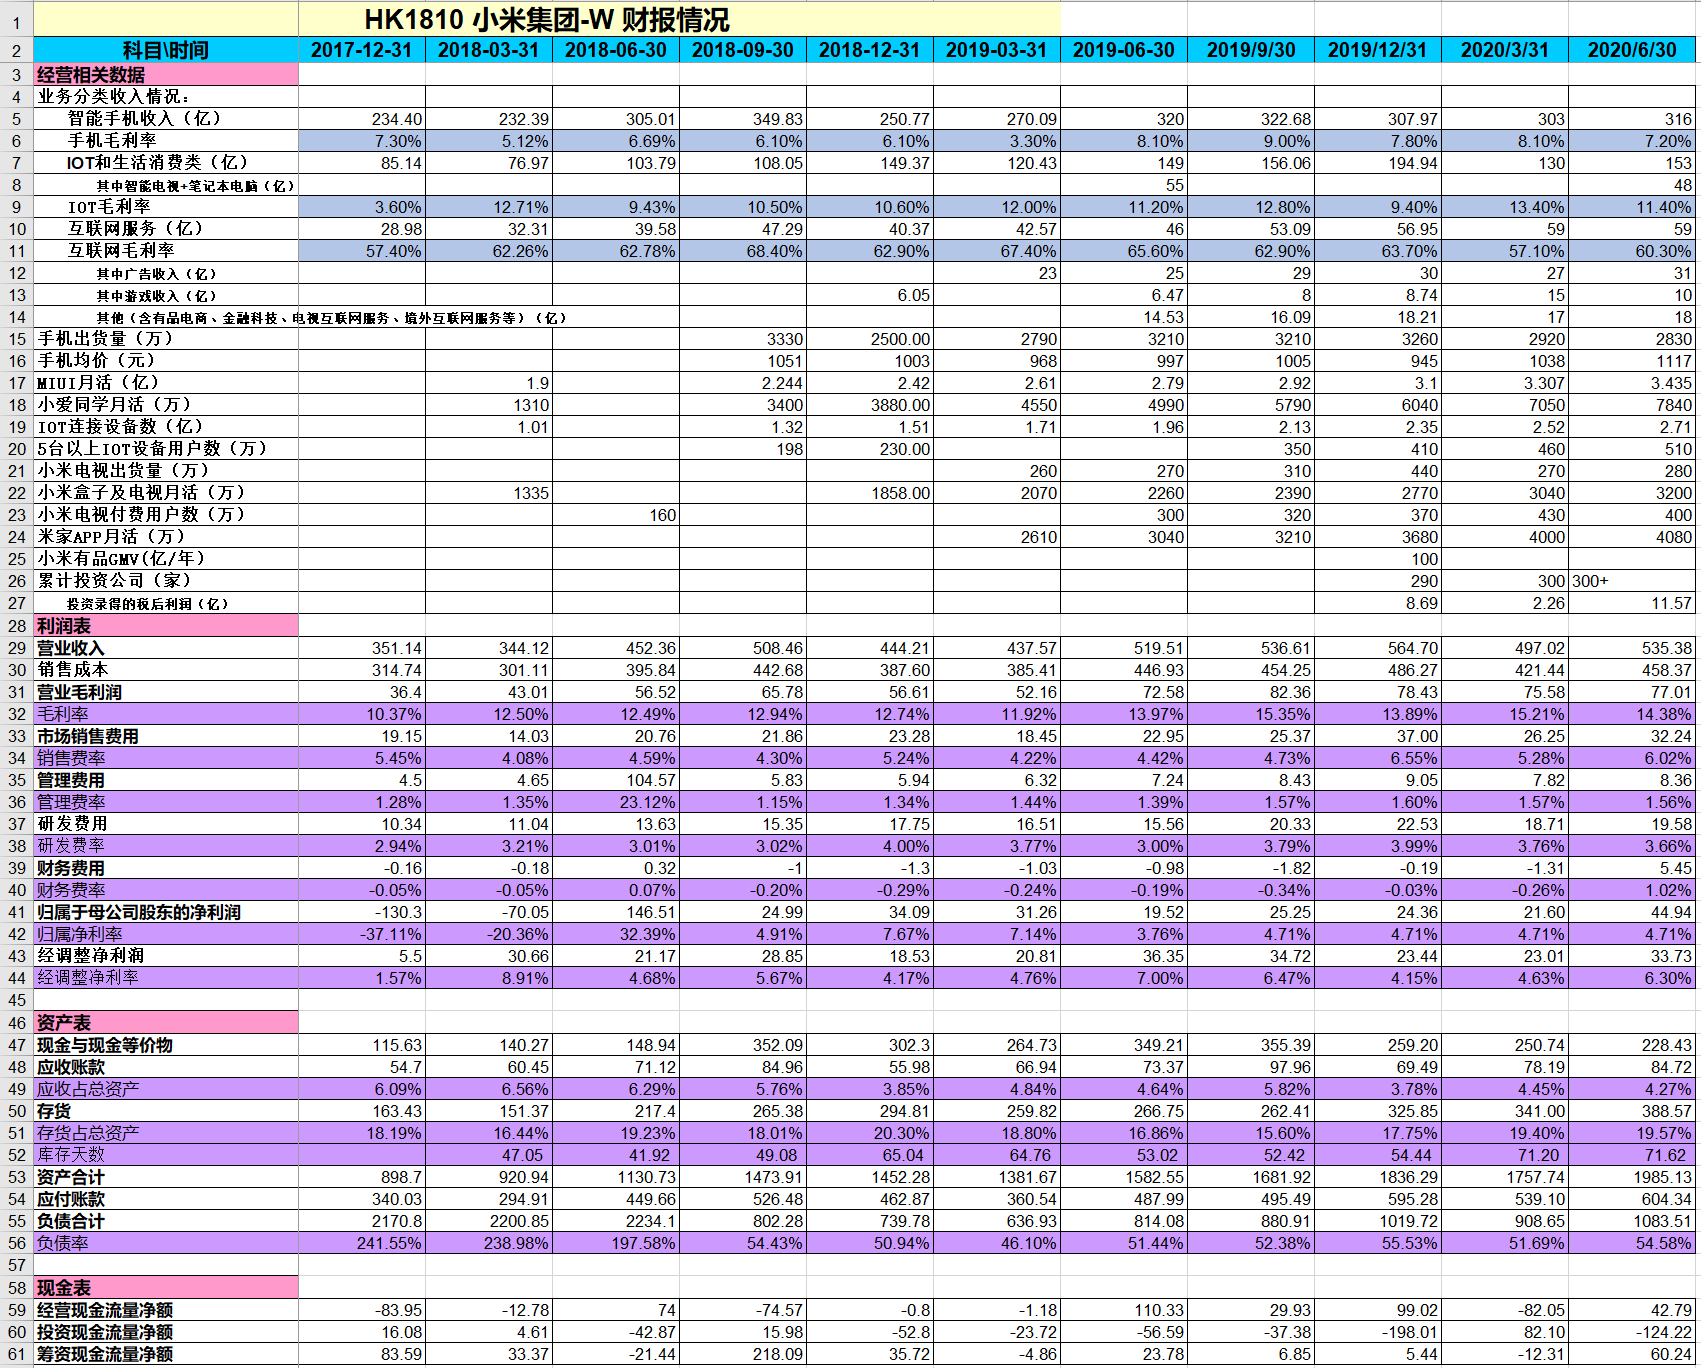Select cell with value 104.57

616,780
